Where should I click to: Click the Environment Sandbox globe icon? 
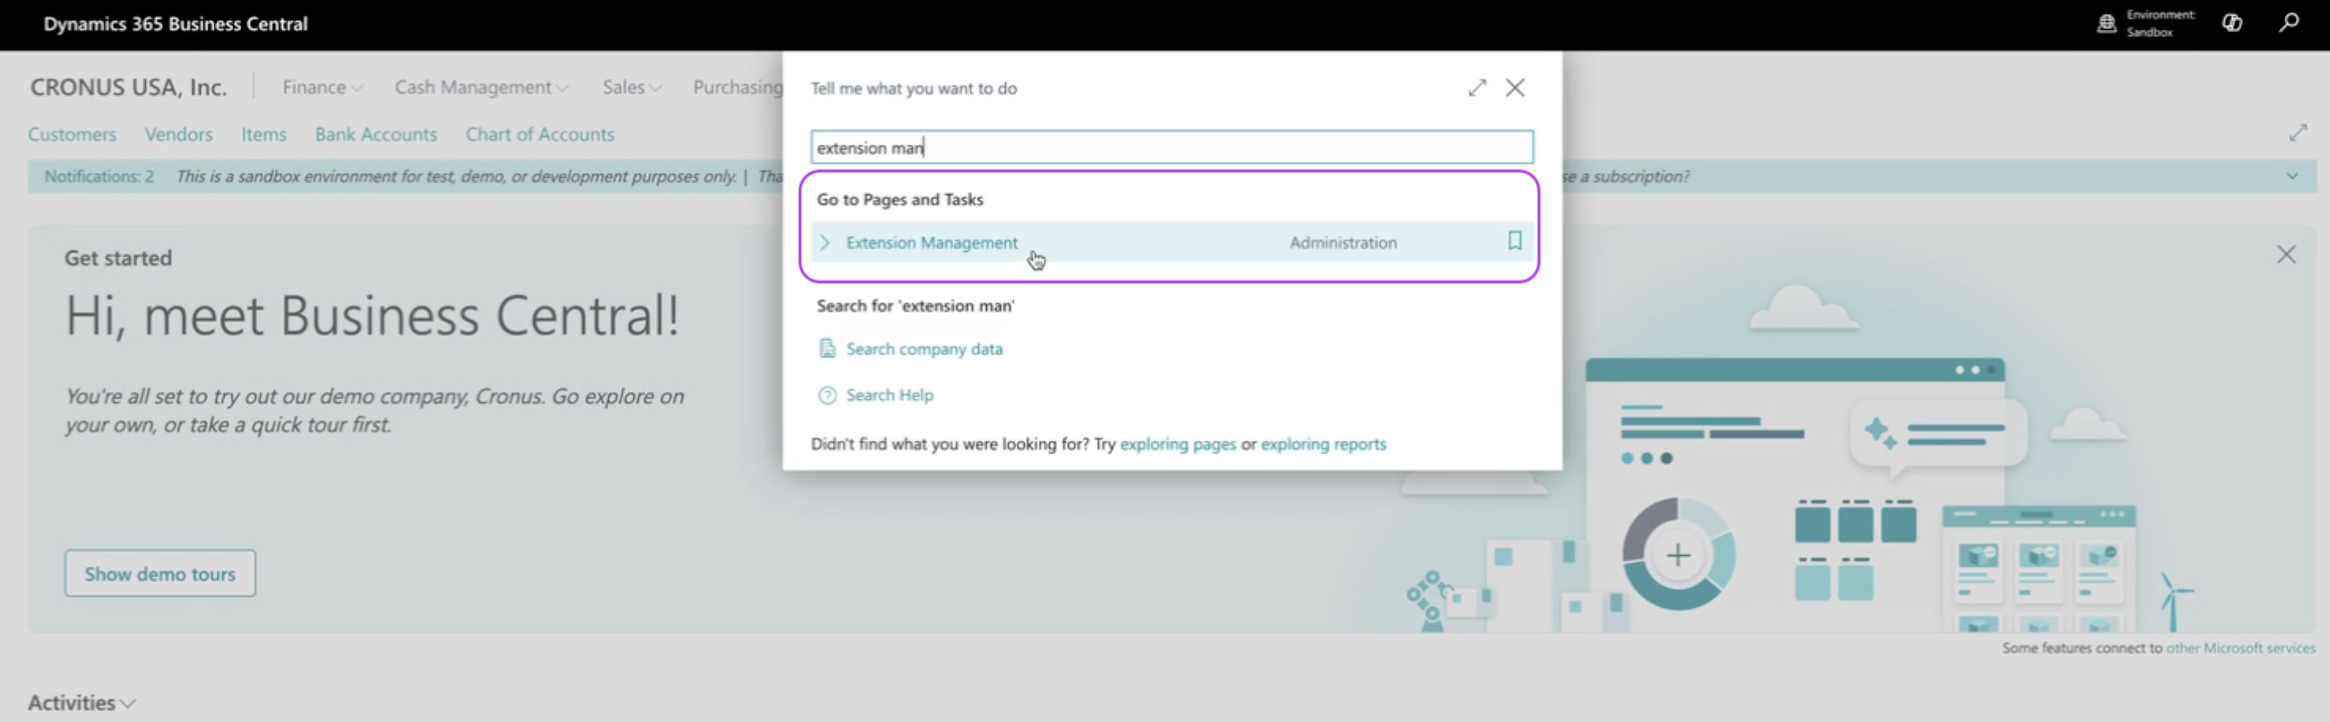[2107, 23]
